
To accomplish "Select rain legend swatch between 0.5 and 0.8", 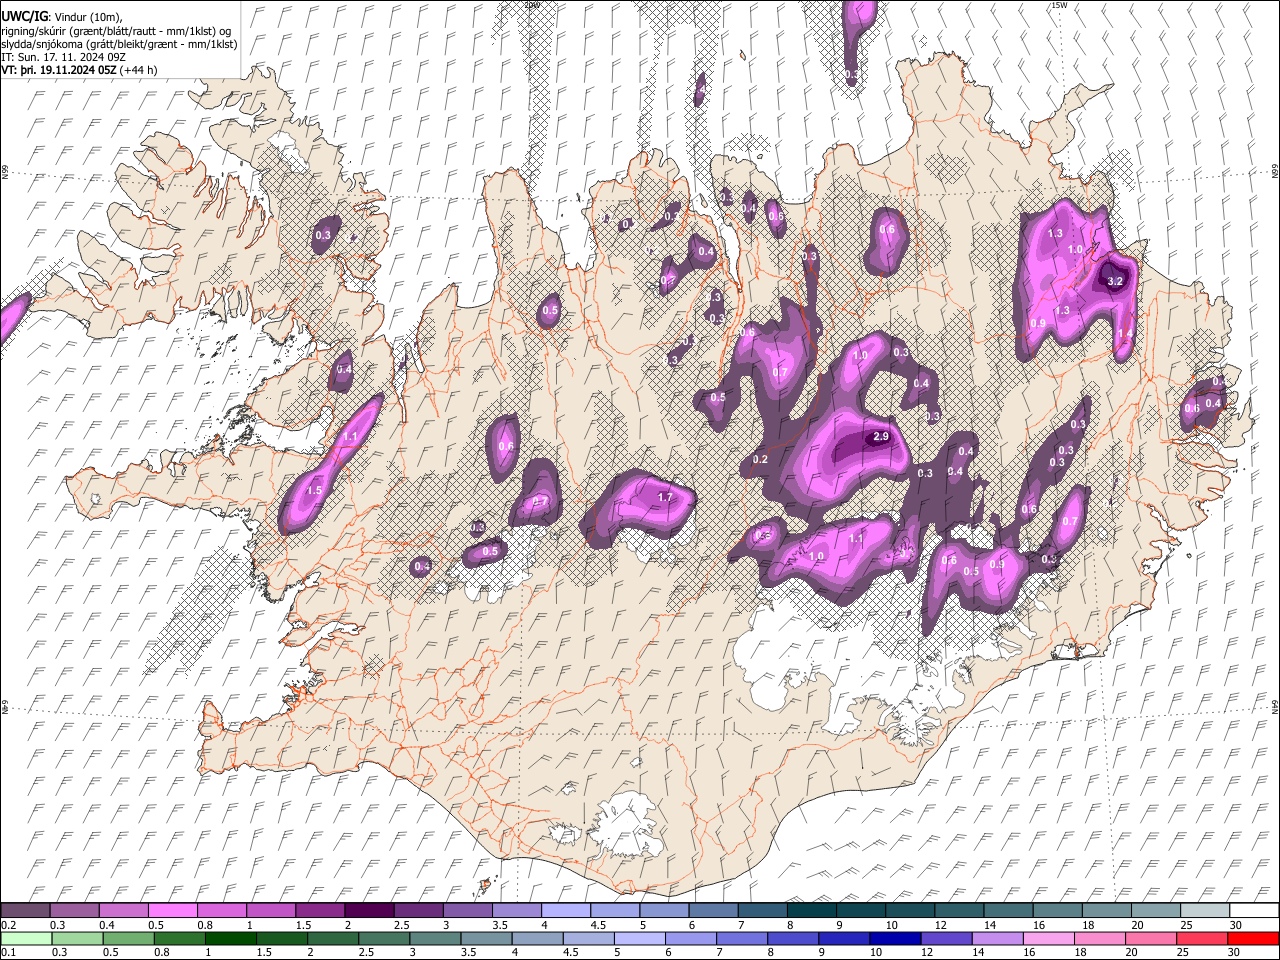I will point(128,938).
